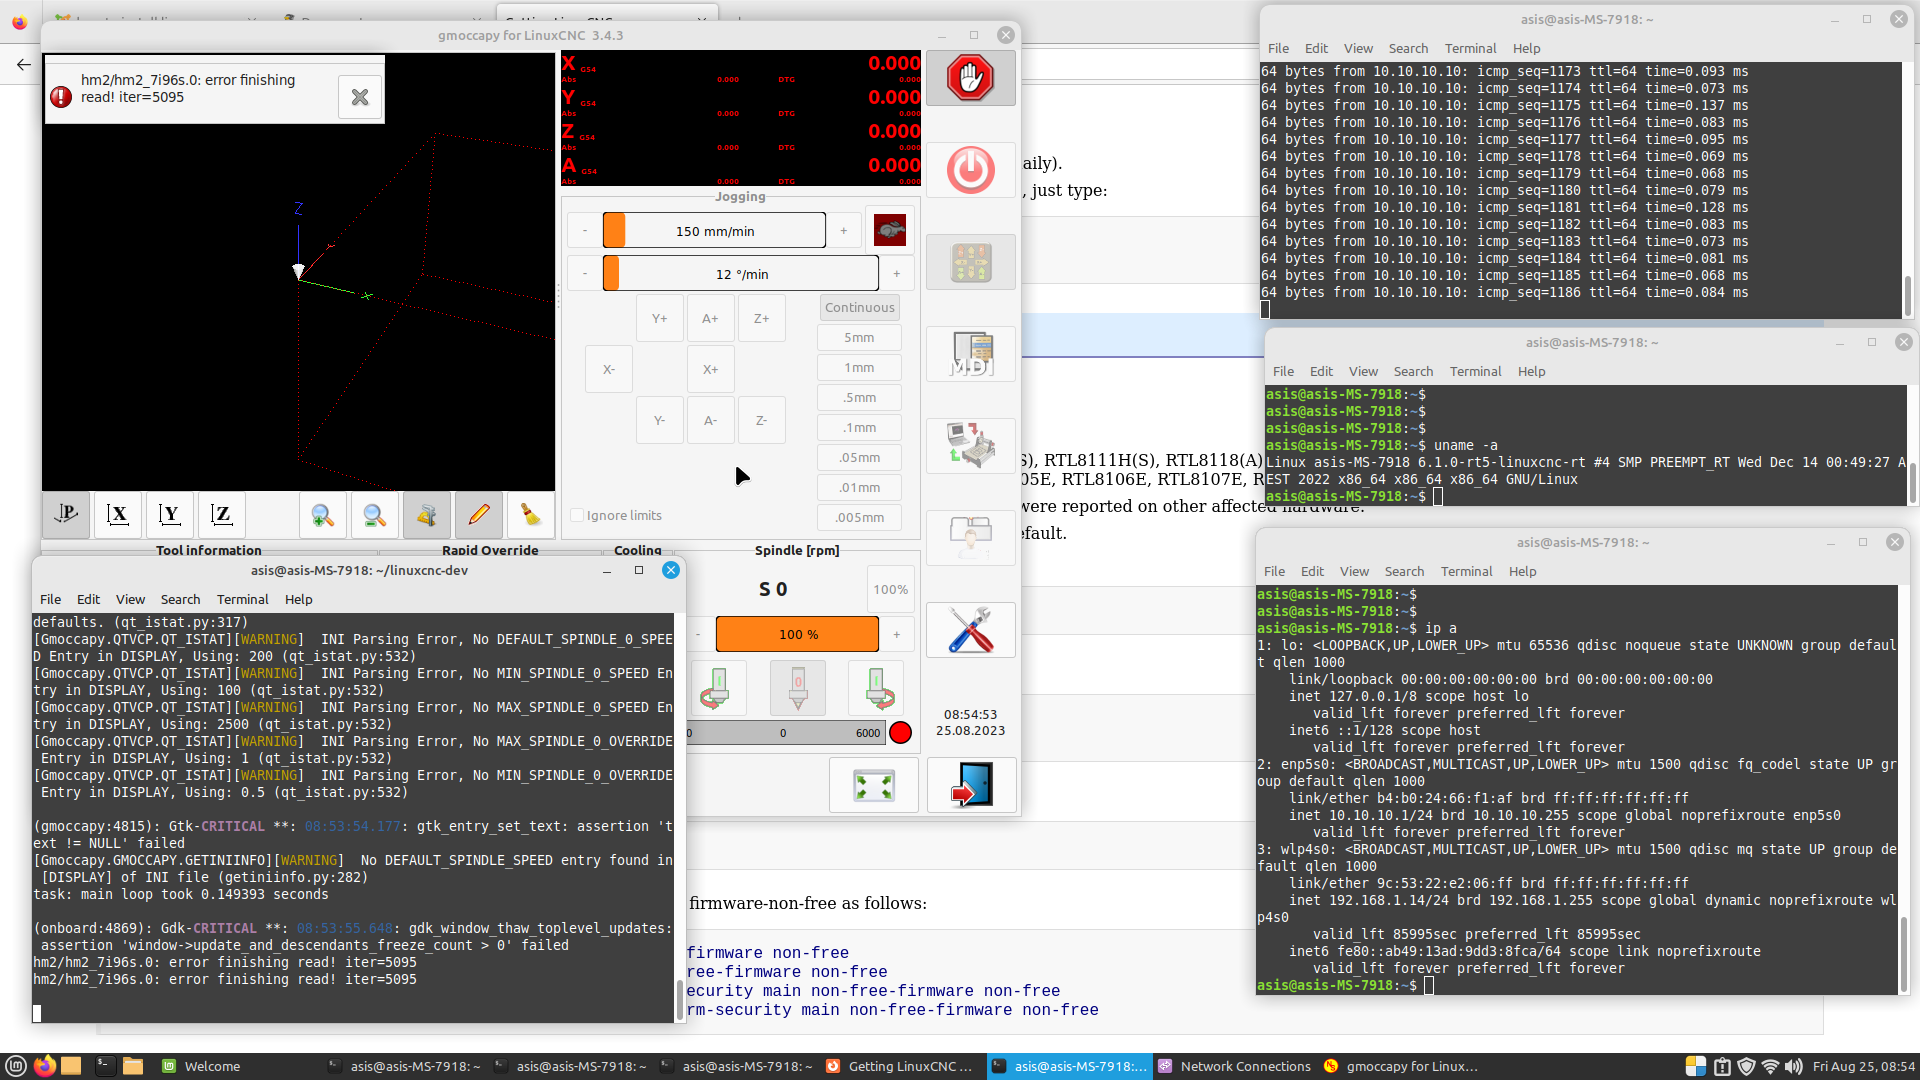Click the 12 °/min angular jog slider
Screen dimensions: 1920x1080
740,274
